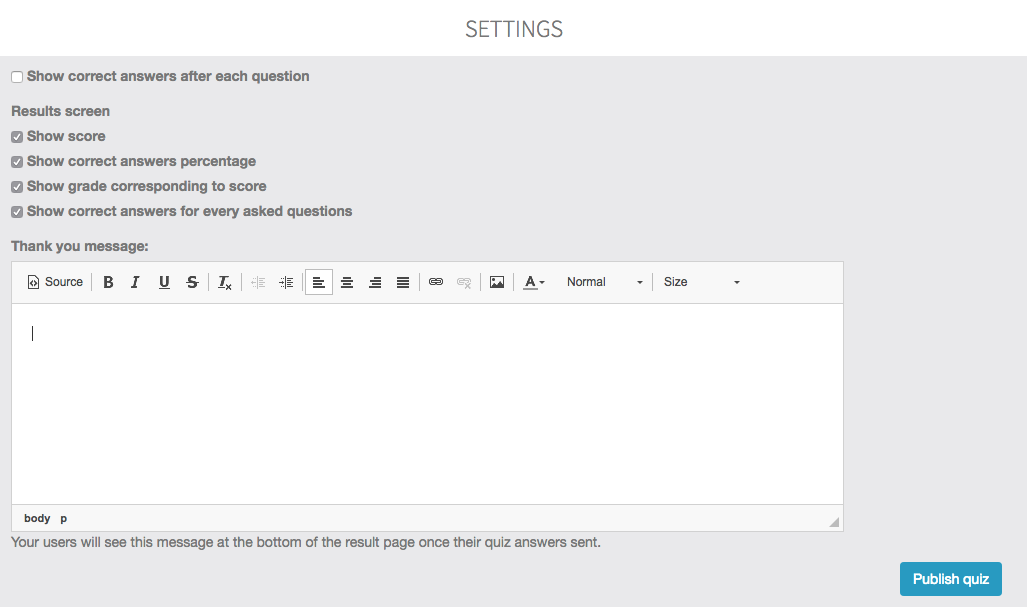Insert an image into the message

[x=497, y=282]
